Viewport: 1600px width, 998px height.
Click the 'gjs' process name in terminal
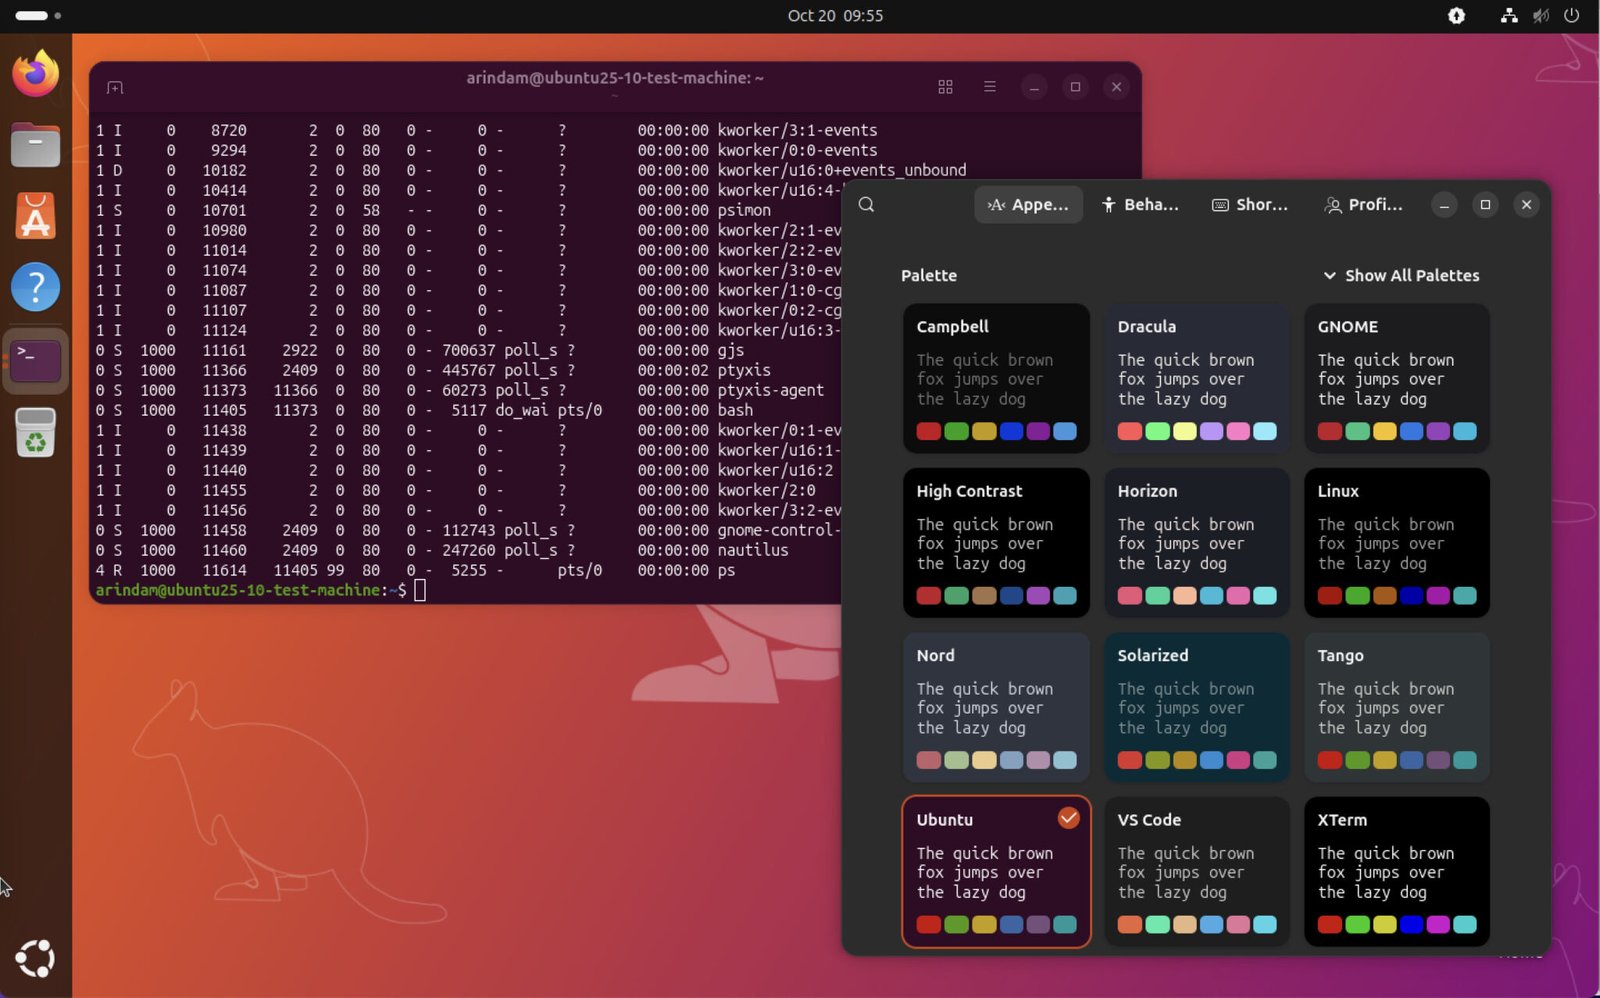coord(731,350)
